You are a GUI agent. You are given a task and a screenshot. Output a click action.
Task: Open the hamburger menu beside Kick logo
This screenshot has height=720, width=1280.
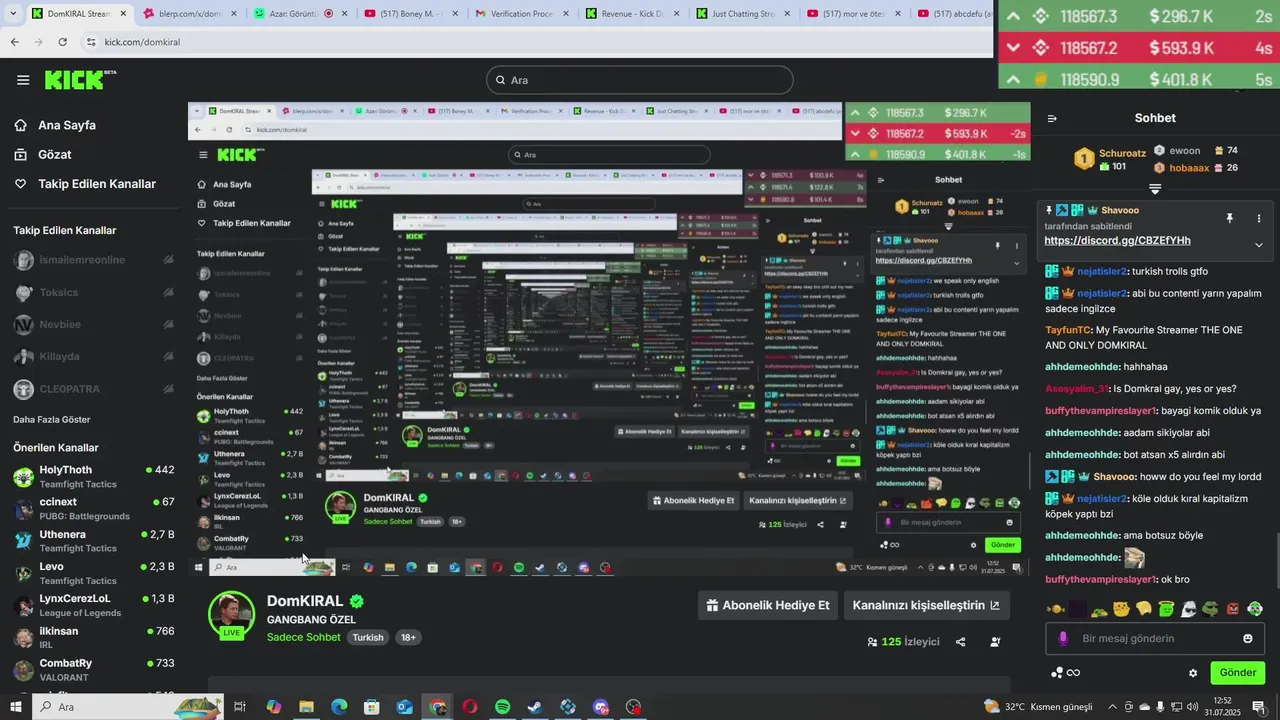(x=22, y=80)
